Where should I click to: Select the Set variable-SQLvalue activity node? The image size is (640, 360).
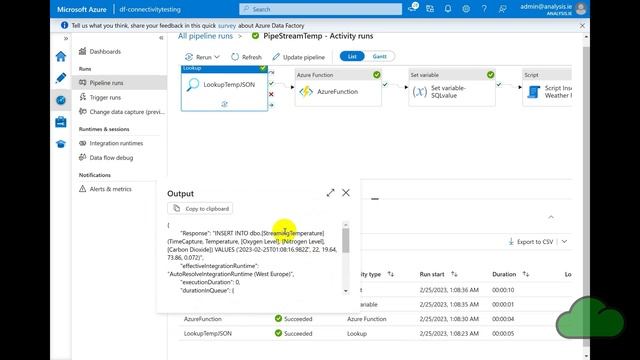tap(452, 88)
